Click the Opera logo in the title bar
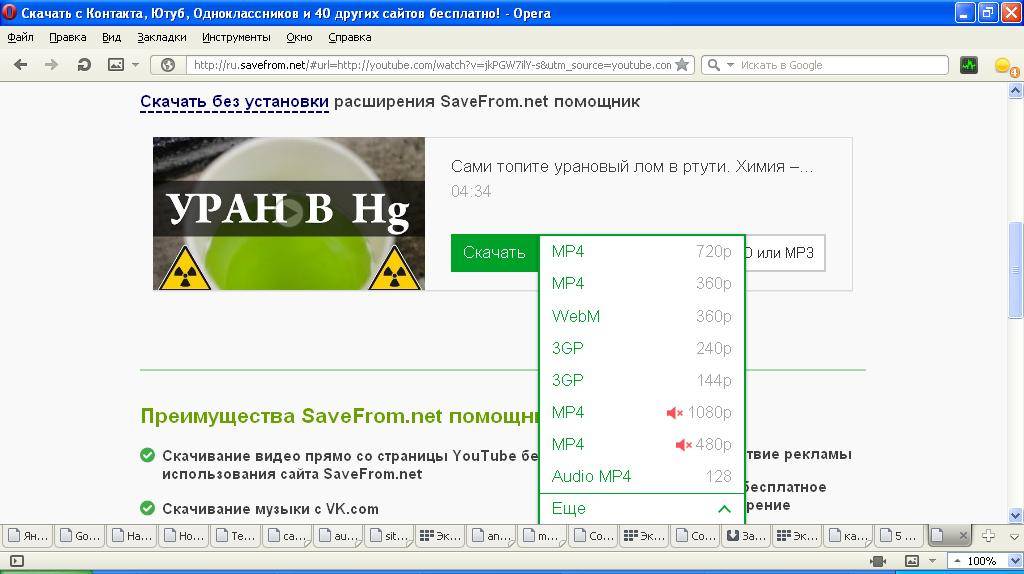Image resolution: width=1024 pixels, height=574 pixels. 10,12
